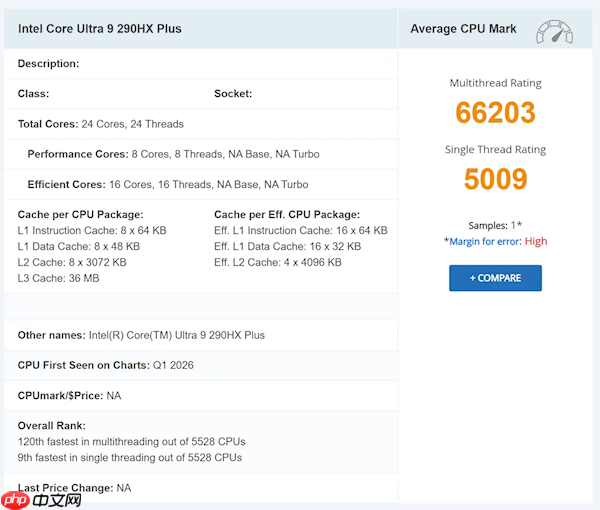Select the single thread score 5009
600x510 pixels.
point(495,179)
